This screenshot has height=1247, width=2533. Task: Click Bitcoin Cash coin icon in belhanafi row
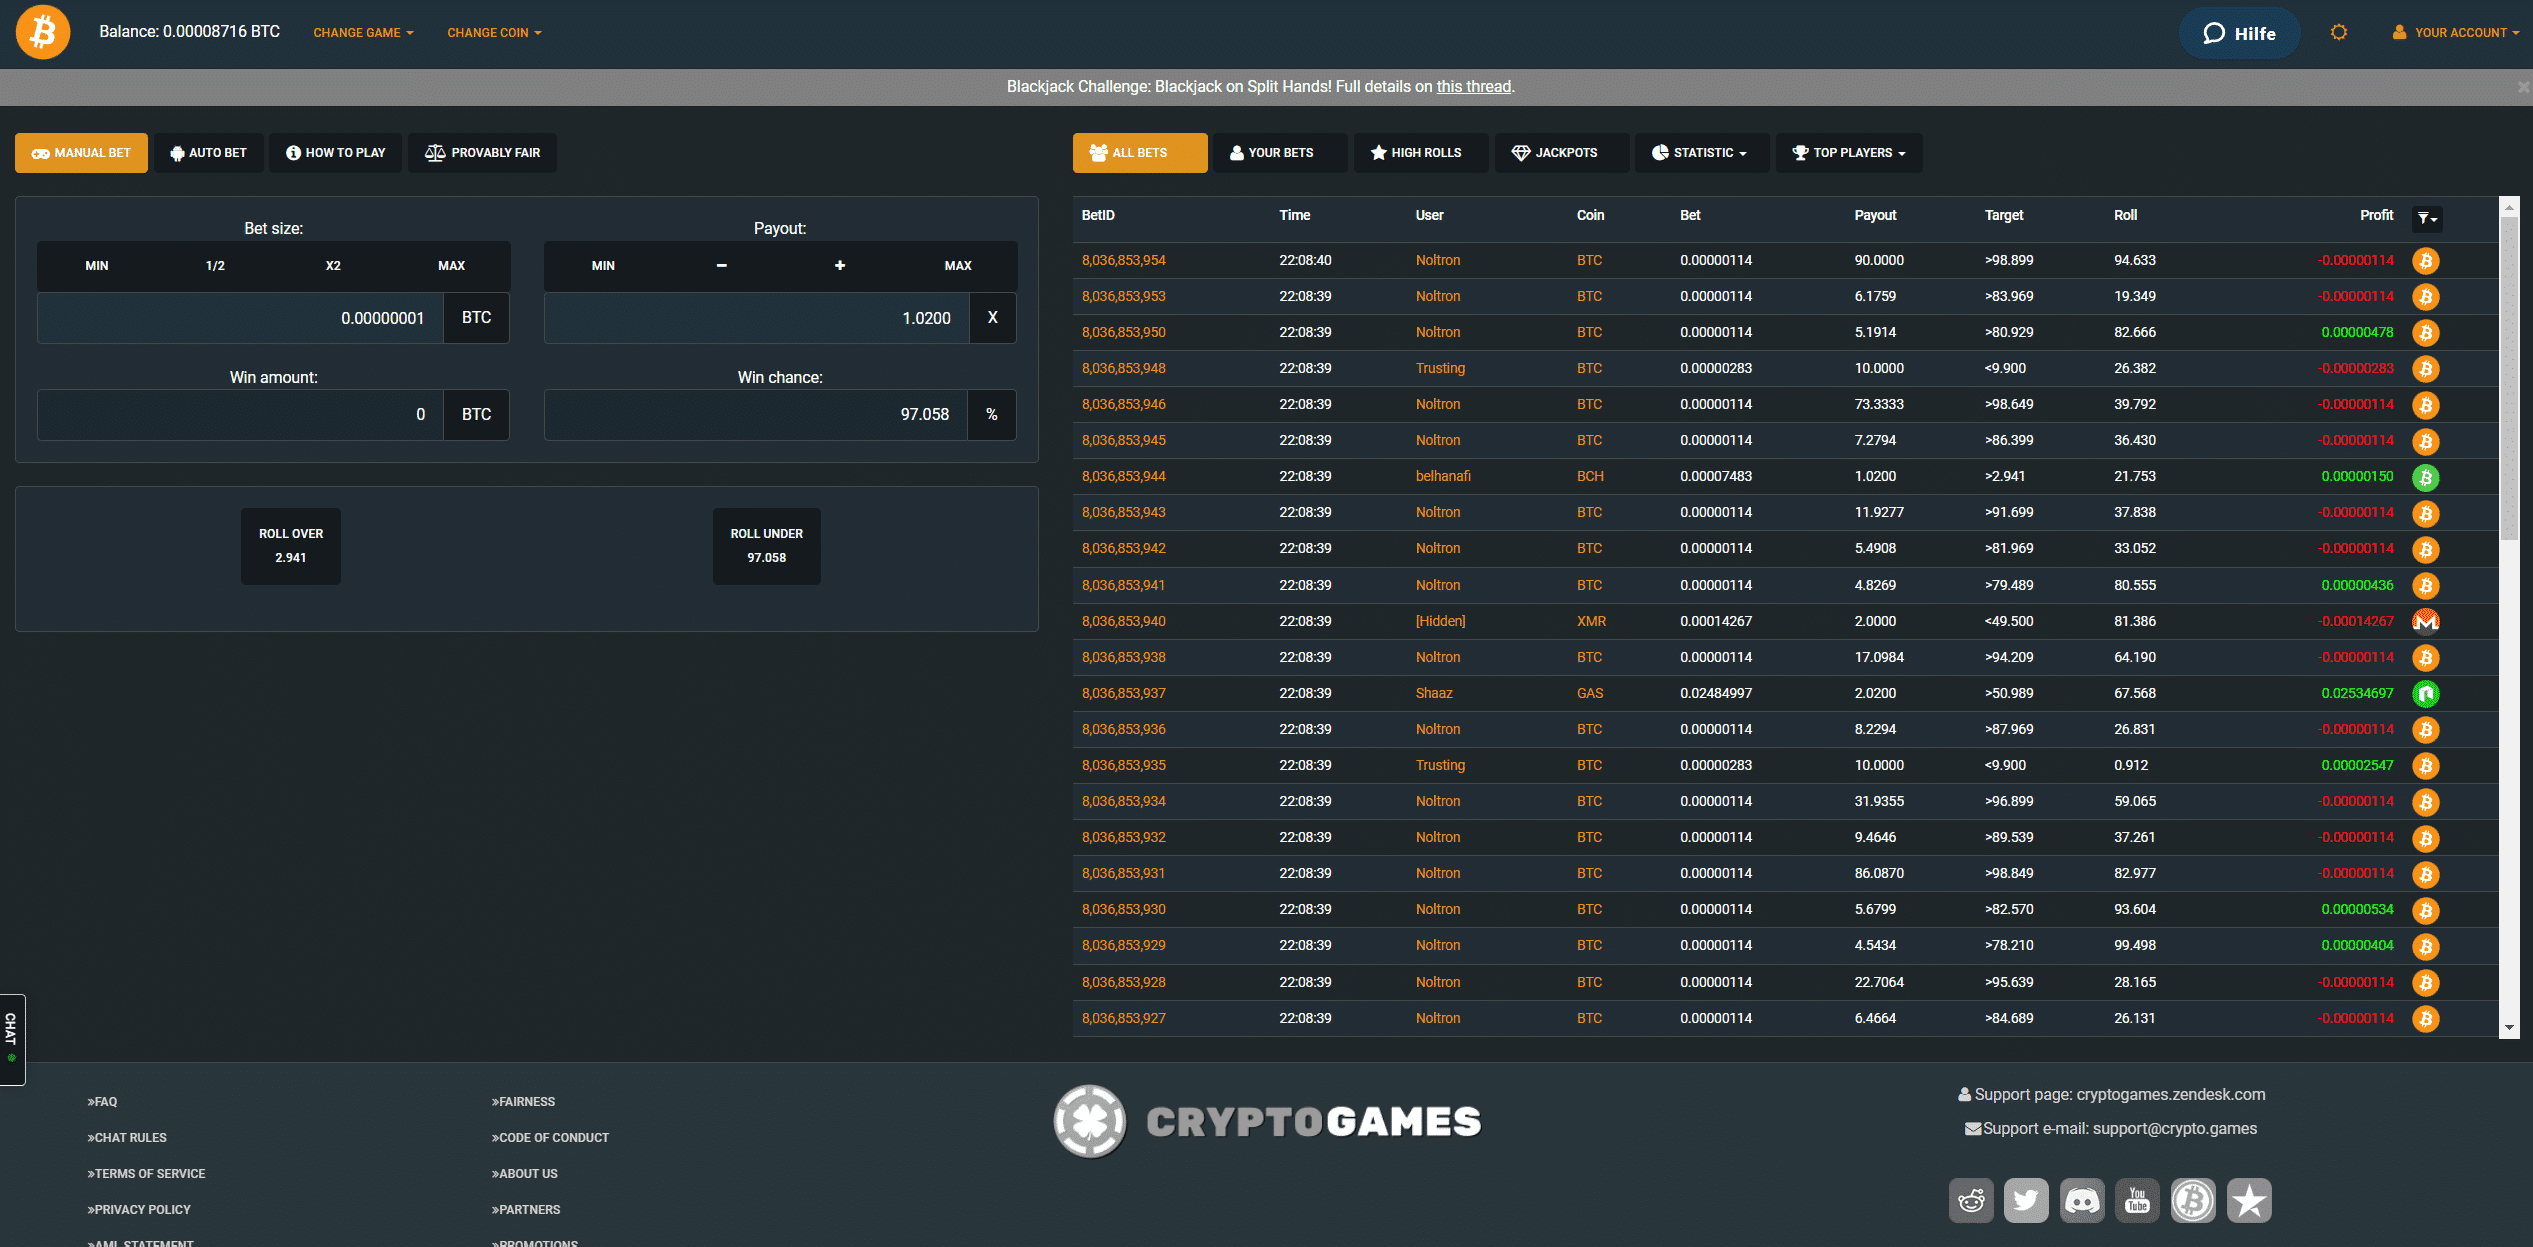[x=2425, y=478]
